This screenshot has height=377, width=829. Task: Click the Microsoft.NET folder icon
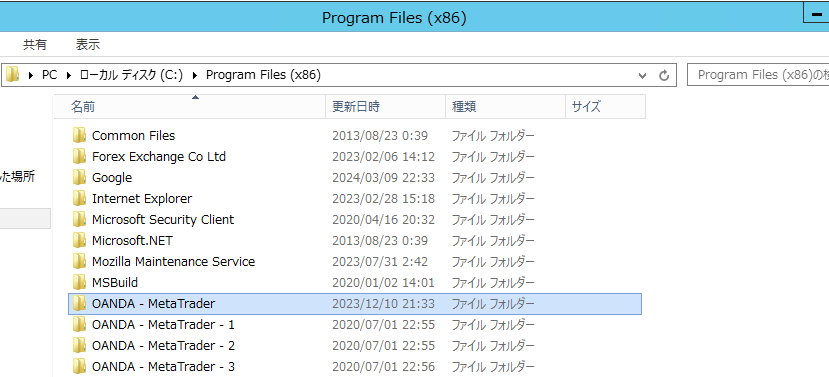[x=79, y=241]
